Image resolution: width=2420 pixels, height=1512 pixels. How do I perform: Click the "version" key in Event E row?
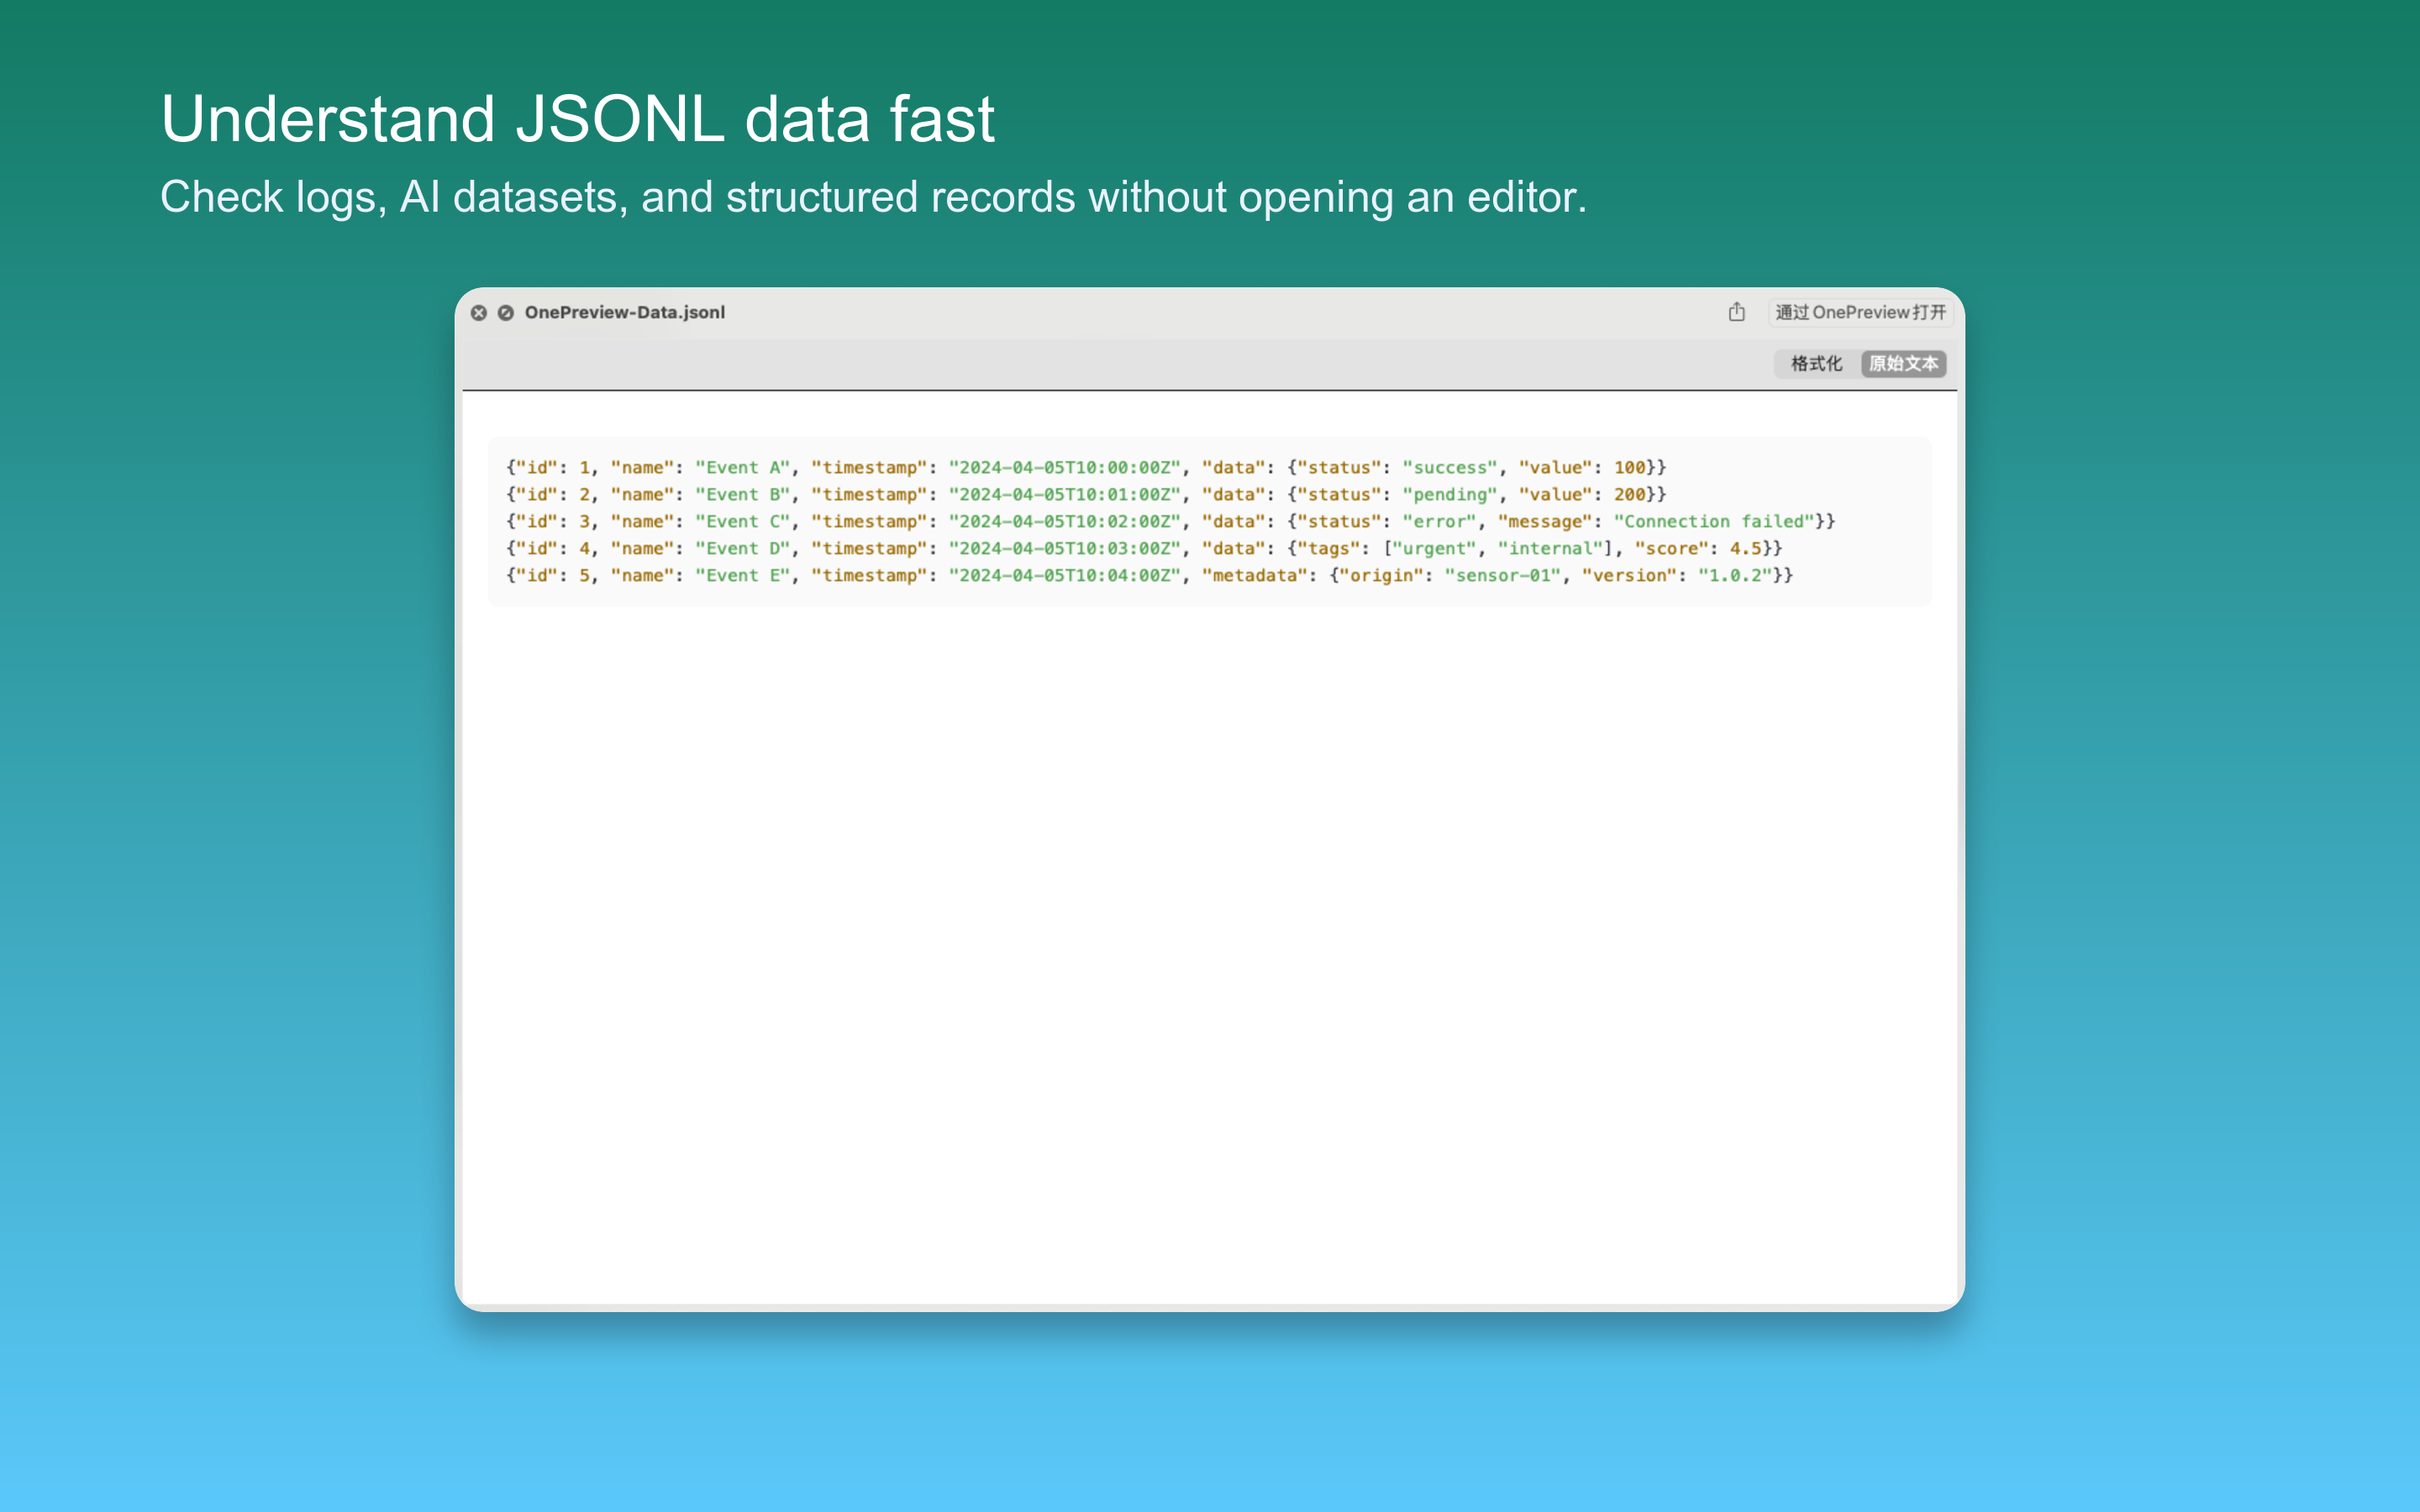coord(1629,575)
